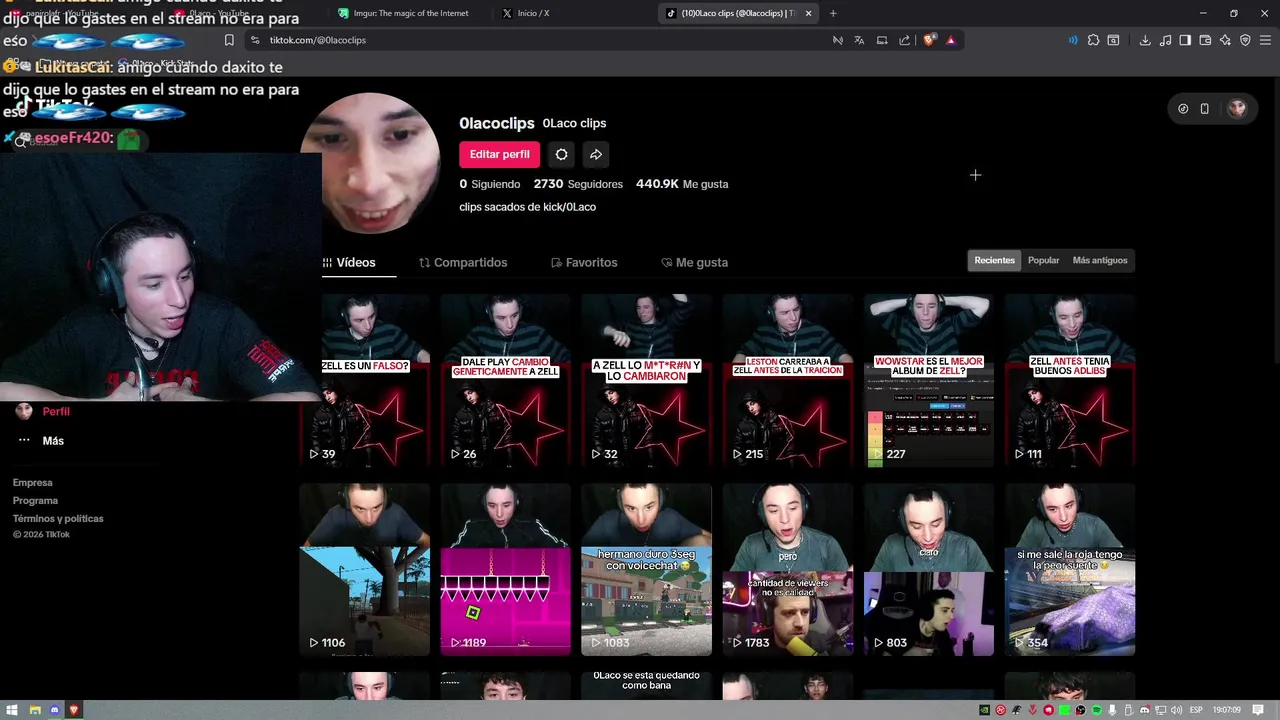Click share icon in address bar
This screenshot has width=1280, height=720.
(x=904, y=40)
